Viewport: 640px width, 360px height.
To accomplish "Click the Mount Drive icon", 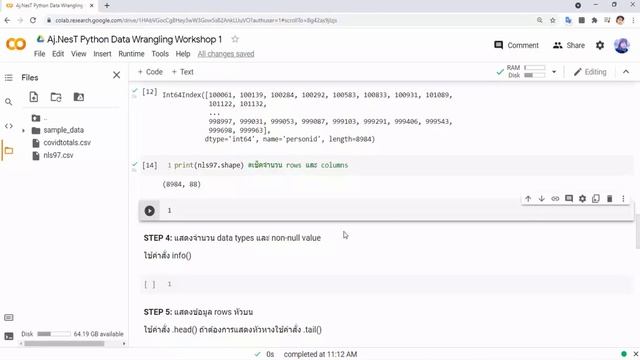I will [x=78, y=97].
